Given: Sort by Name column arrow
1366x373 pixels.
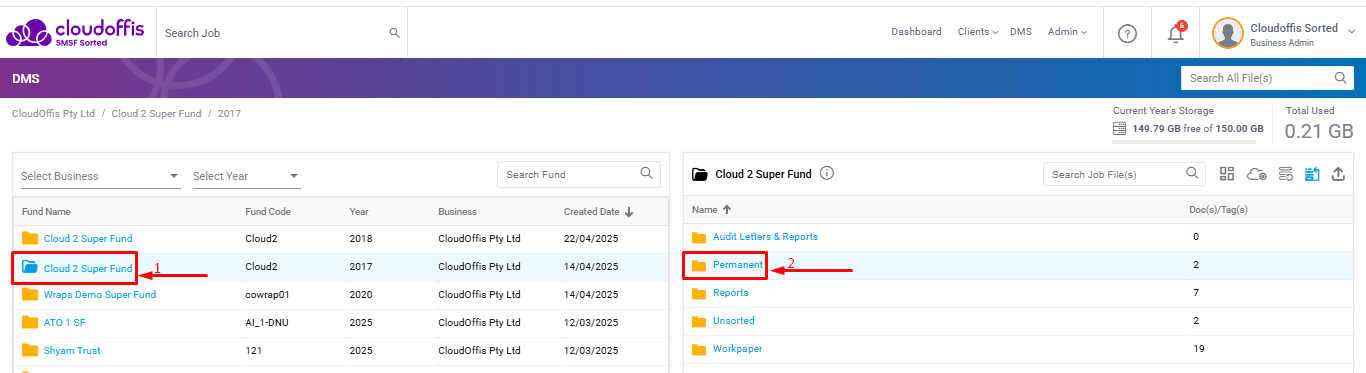Looking at the screenshot, I should [x=726, y=210].
